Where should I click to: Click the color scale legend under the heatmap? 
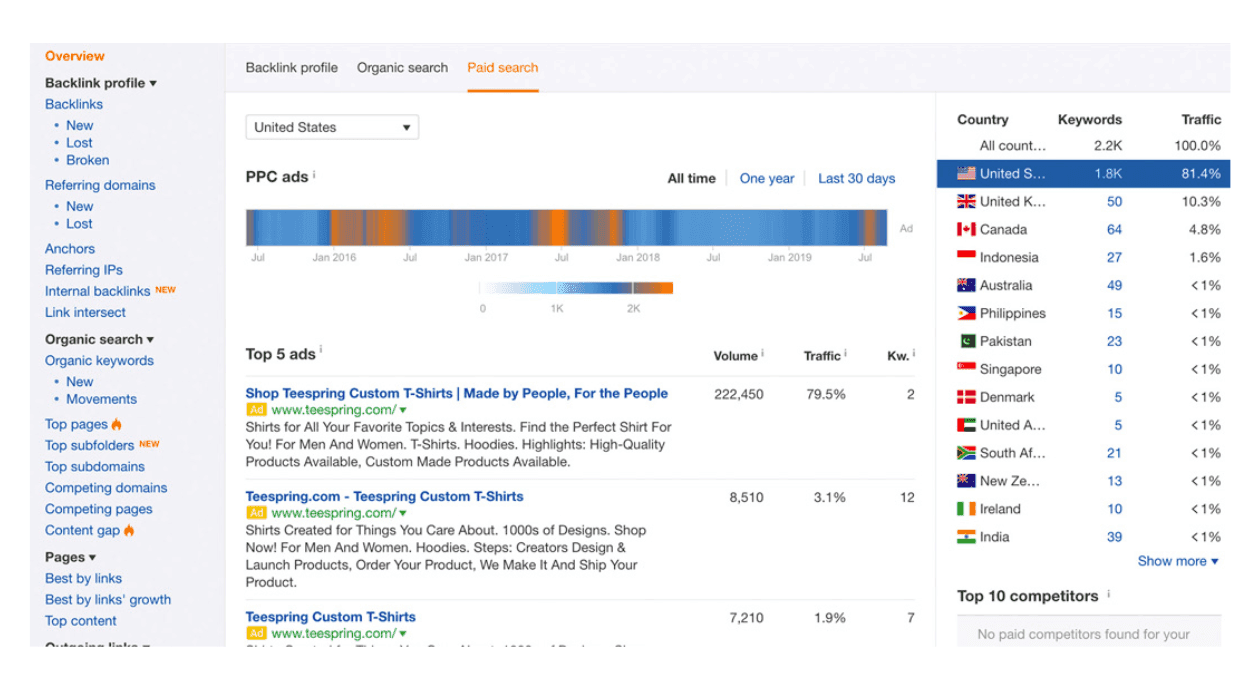(x=576, y=288)
